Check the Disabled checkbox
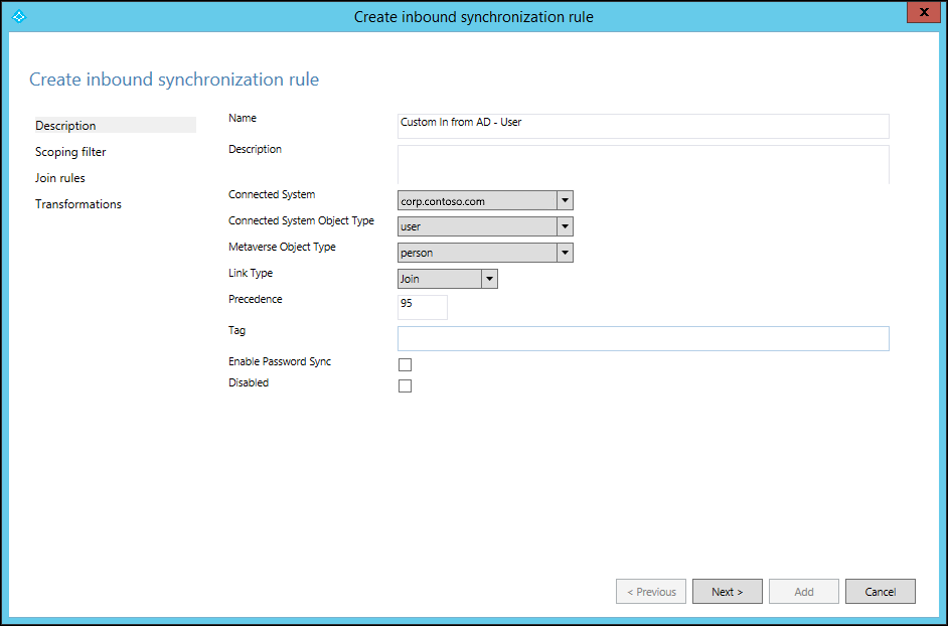Image resolution: width=948 pixels, height=626 pixels. 405,385
